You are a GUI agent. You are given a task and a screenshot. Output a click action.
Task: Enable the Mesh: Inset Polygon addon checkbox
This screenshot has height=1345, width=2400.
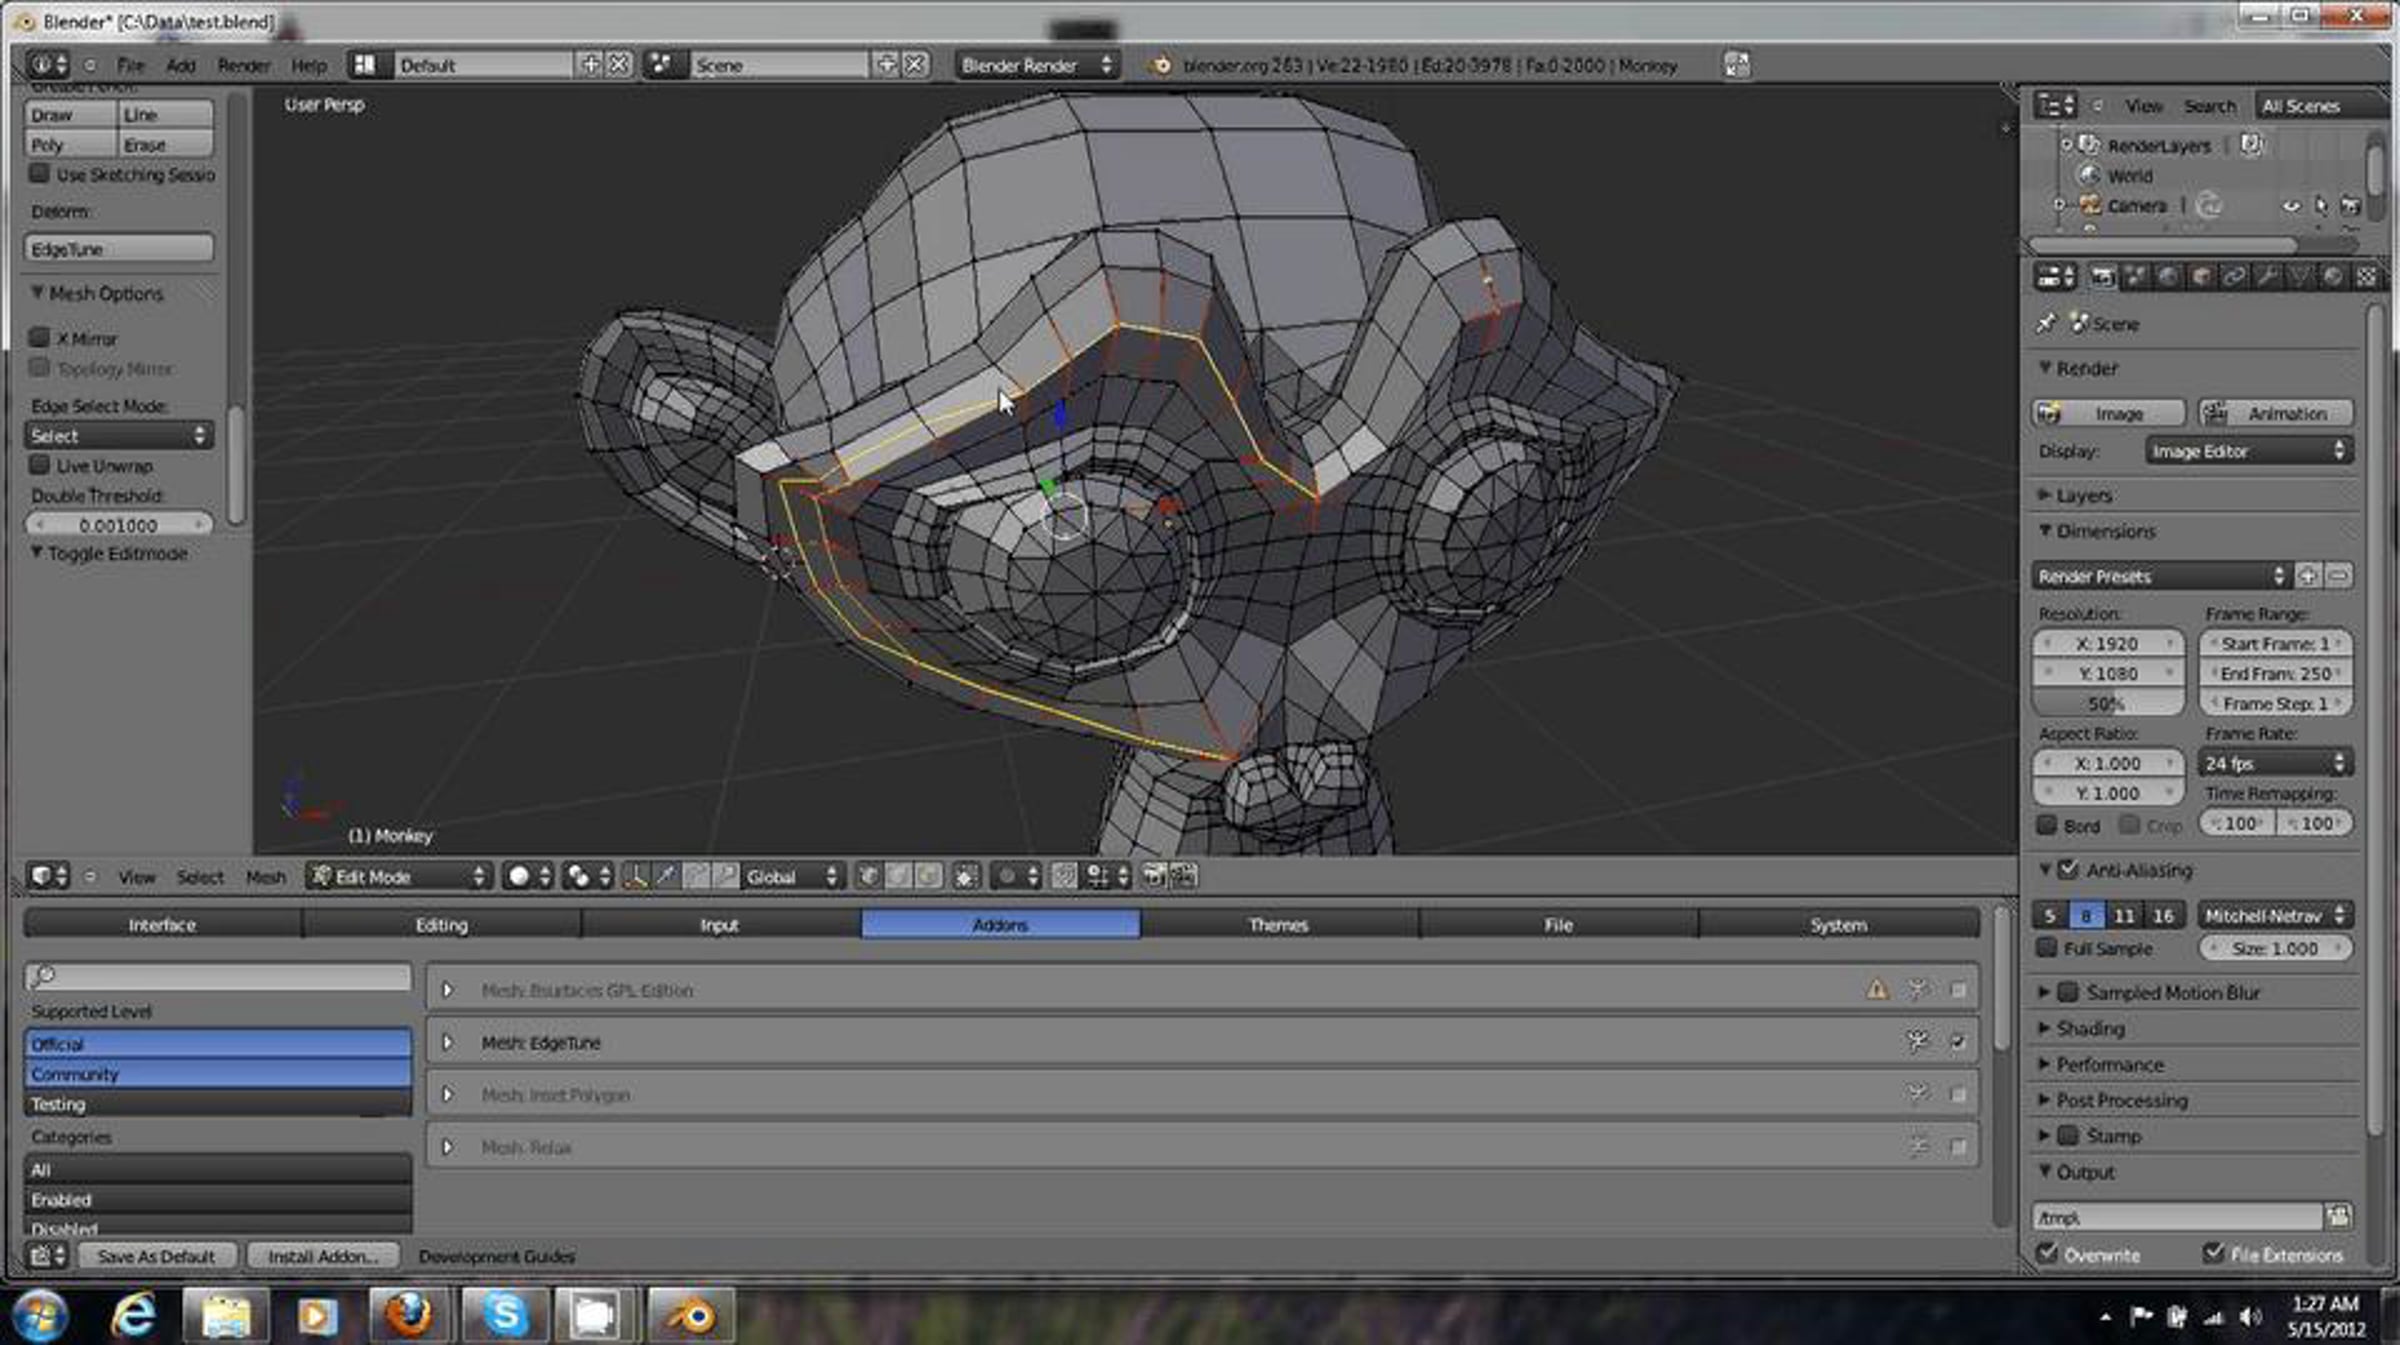[x=1957, y=1095]
